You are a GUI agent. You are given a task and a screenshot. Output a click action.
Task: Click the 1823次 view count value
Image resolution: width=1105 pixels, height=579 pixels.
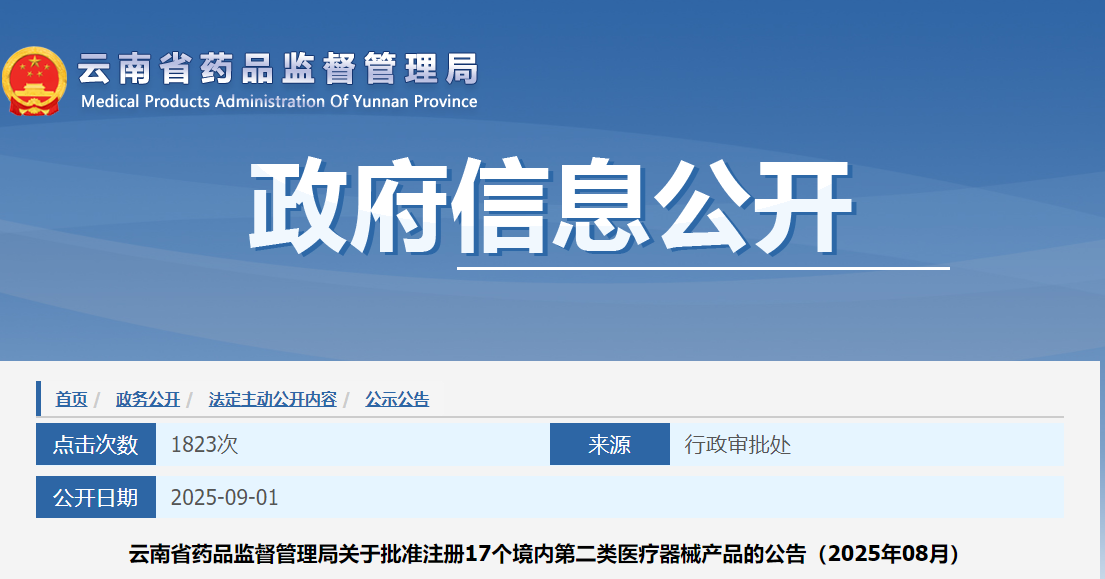click(205, 445)
